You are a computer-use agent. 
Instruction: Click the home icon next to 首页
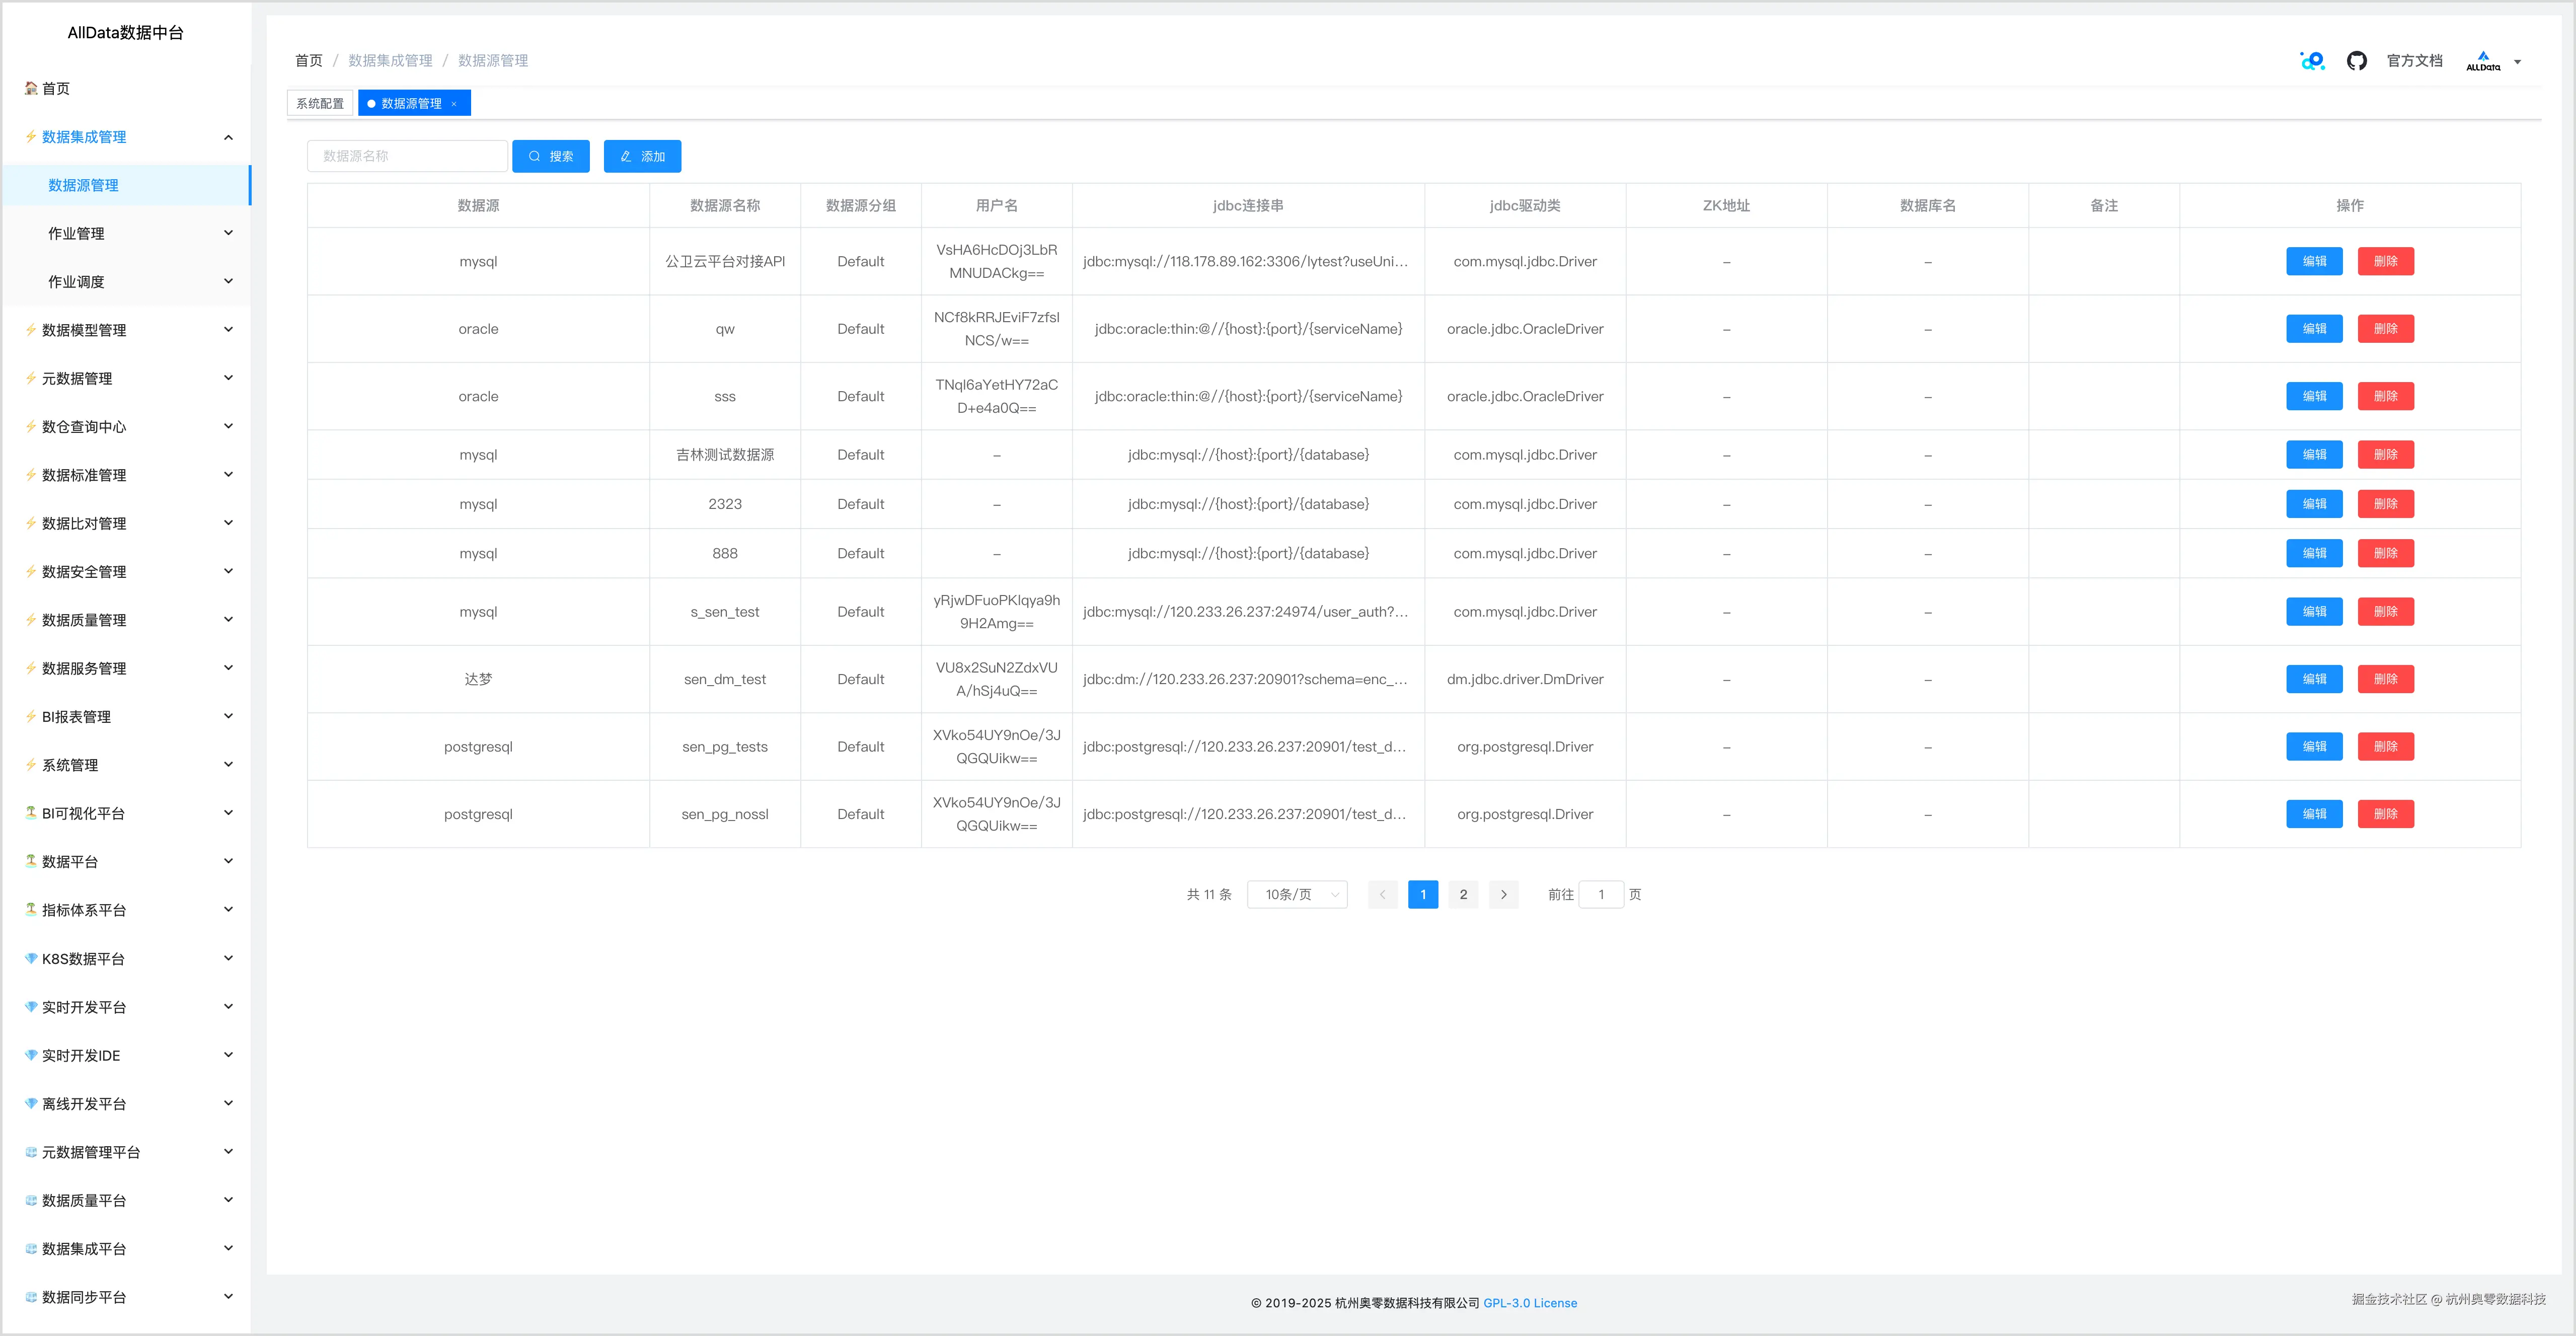(x=31, y=88)
